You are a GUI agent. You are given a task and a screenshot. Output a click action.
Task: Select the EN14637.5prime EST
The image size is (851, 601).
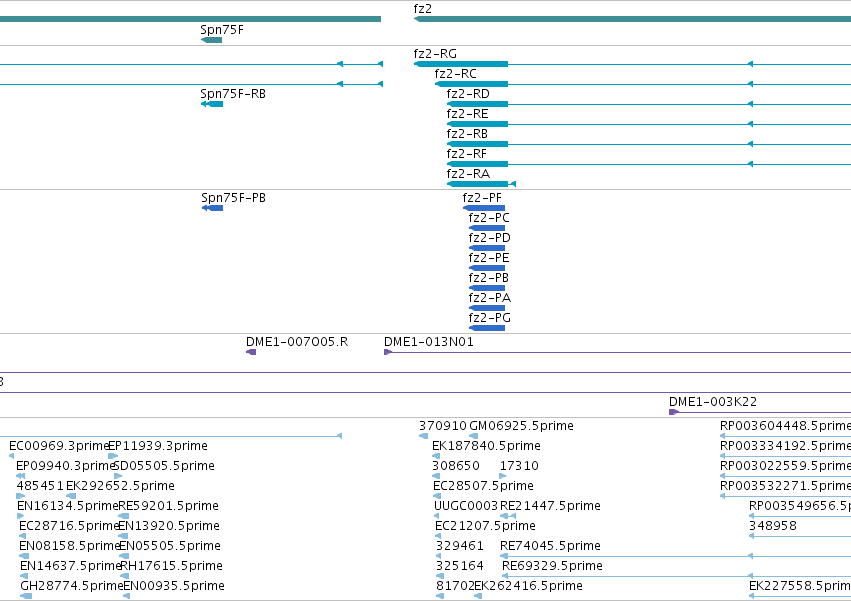click(x=24, y=577)
